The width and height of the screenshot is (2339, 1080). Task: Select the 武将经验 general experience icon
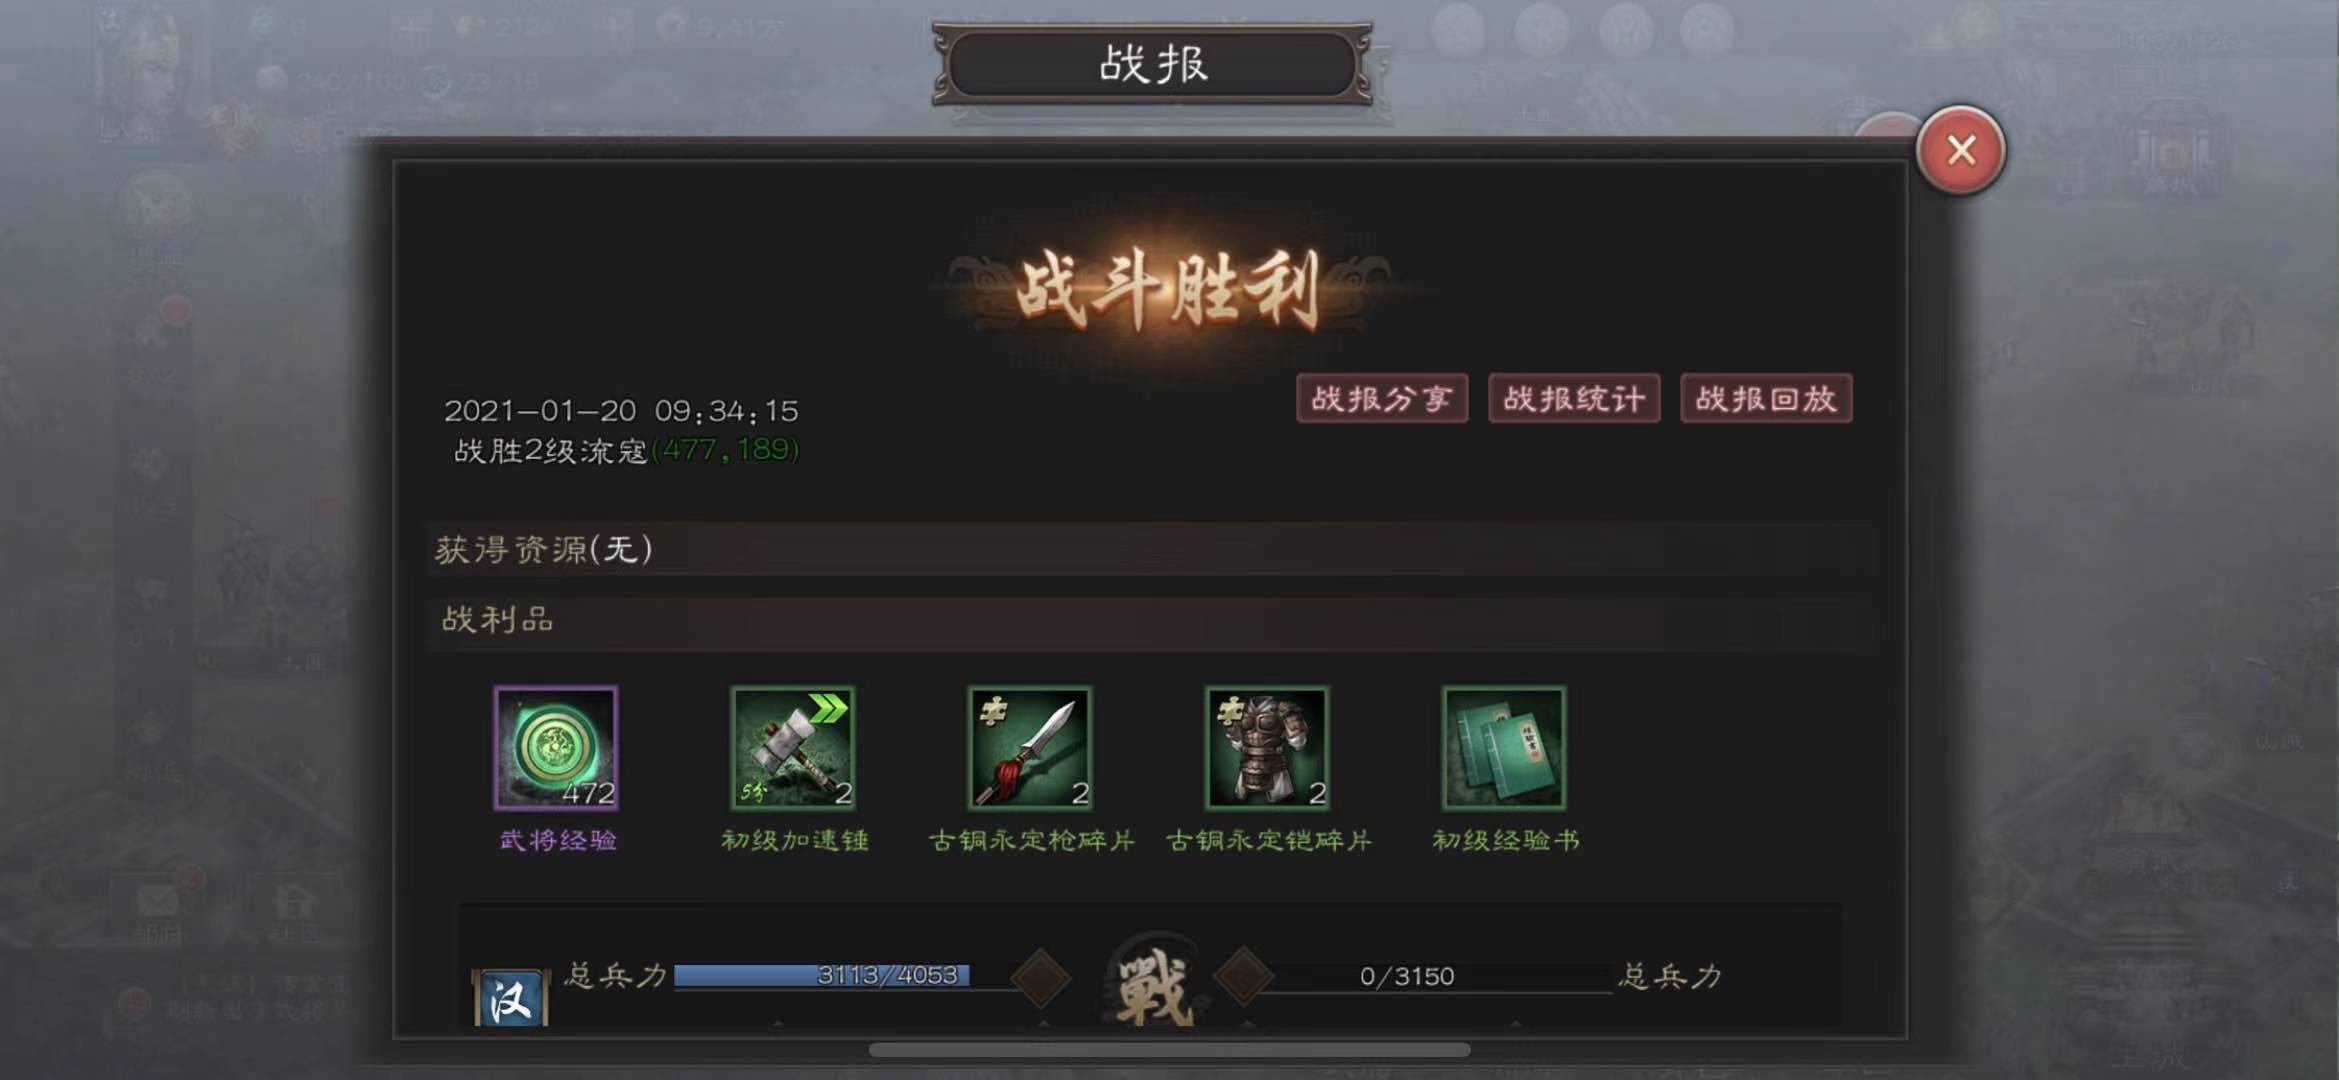point(556,748)
